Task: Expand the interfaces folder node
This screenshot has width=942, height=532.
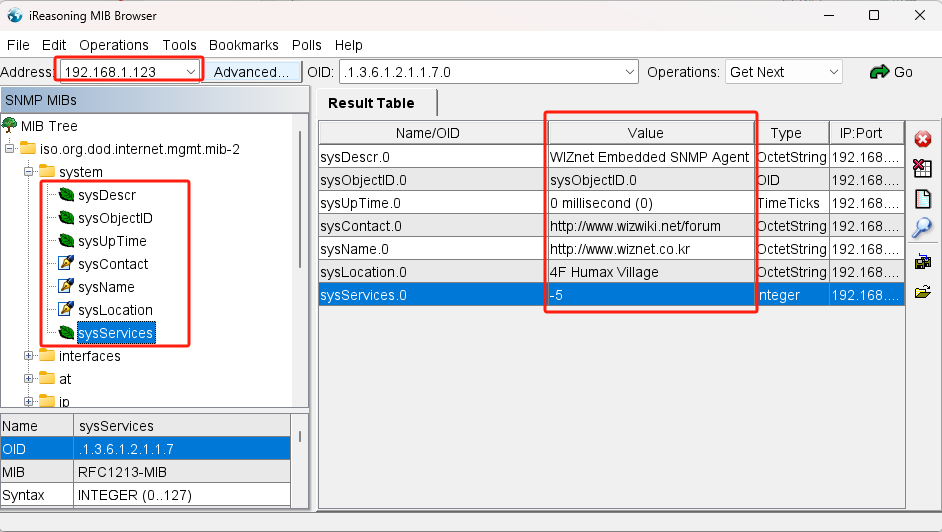Action: coord(29,356)
